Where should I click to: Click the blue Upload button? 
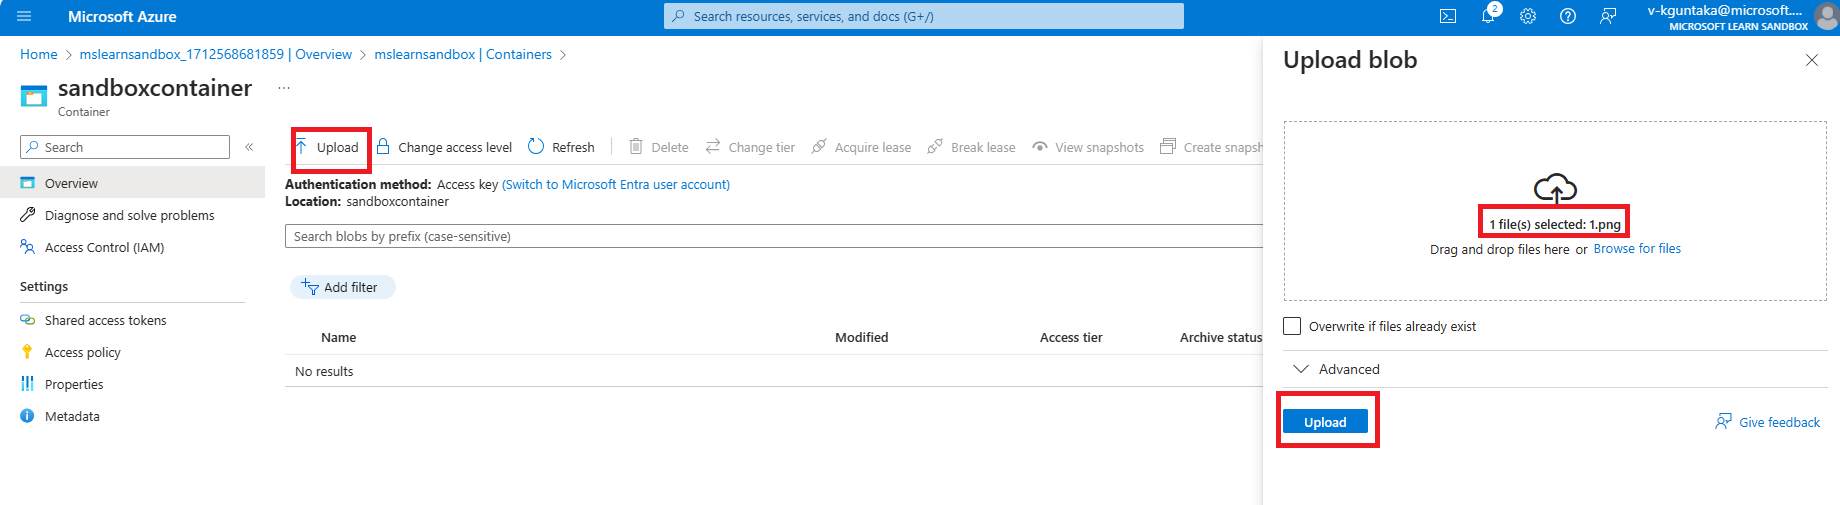(x=1325, y=422)
